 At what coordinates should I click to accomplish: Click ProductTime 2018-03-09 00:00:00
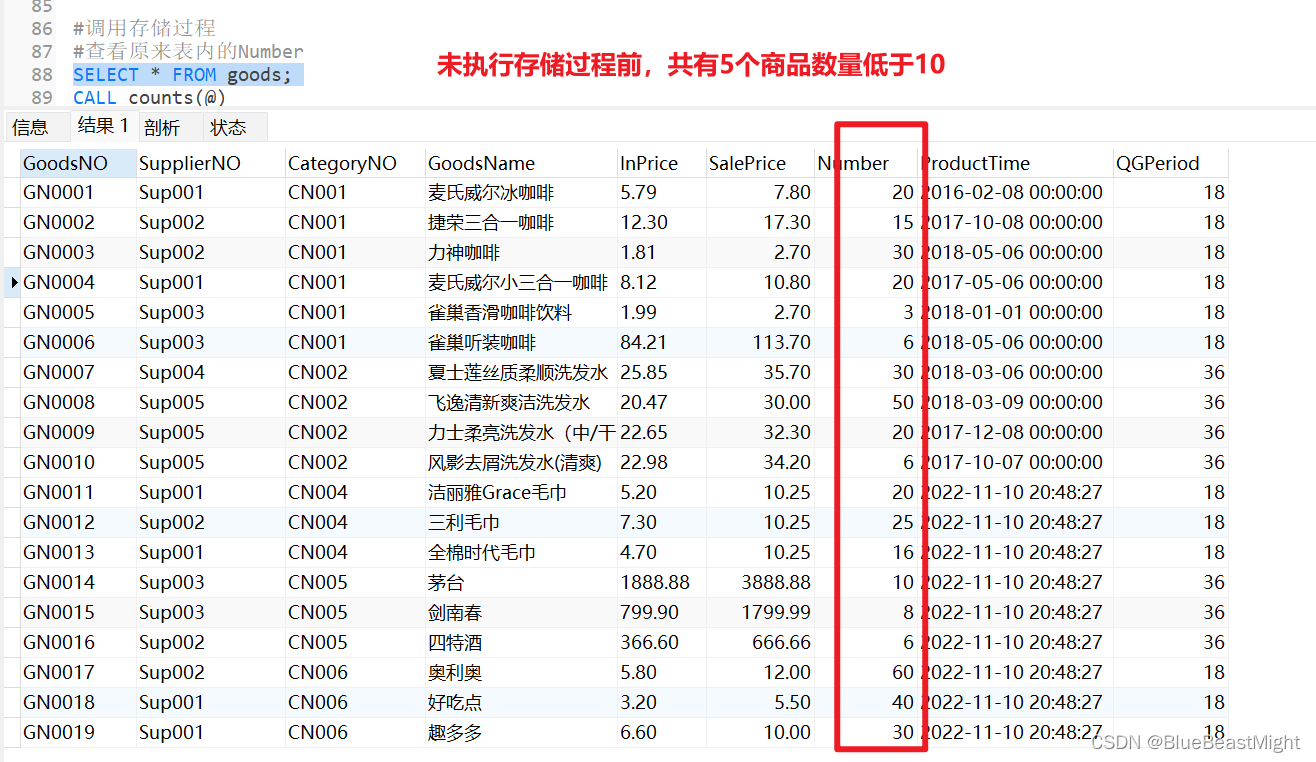(x=1012, y=402)
